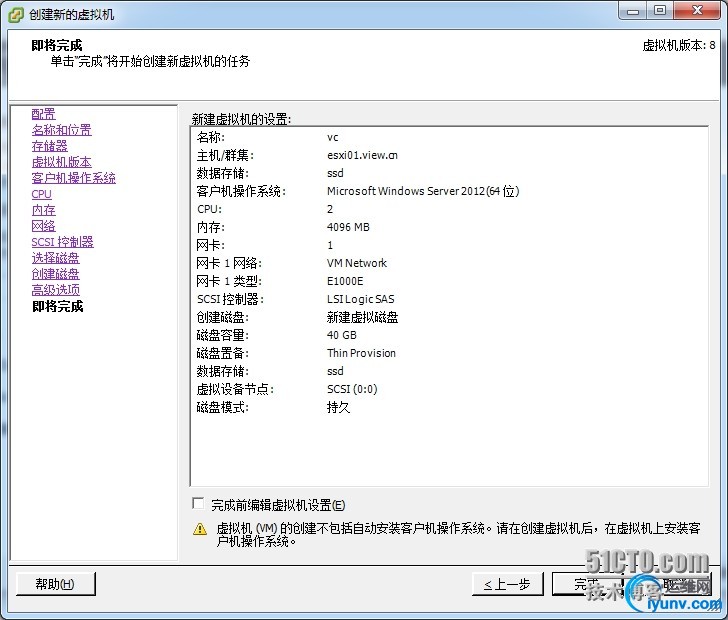Maximize the wizard window
Screen dimensions: 728x620
660,11
